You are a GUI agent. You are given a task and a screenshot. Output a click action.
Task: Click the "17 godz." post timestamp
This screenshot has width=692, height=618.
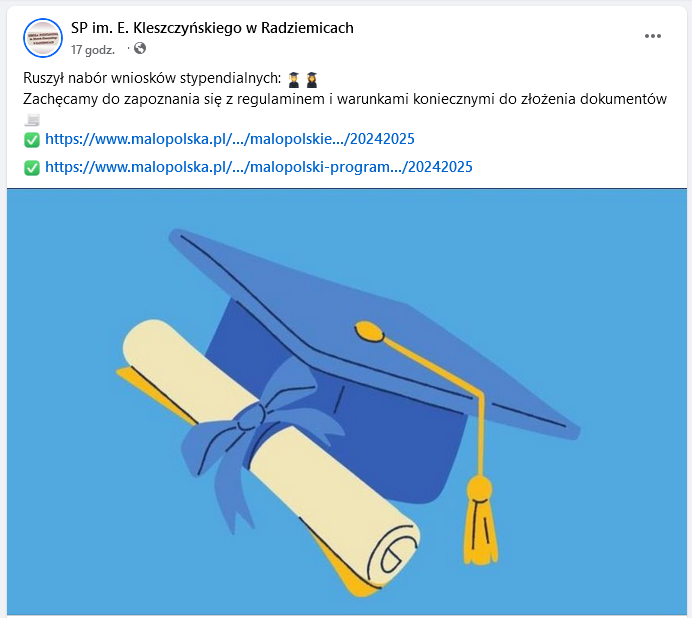pos(93,50)
